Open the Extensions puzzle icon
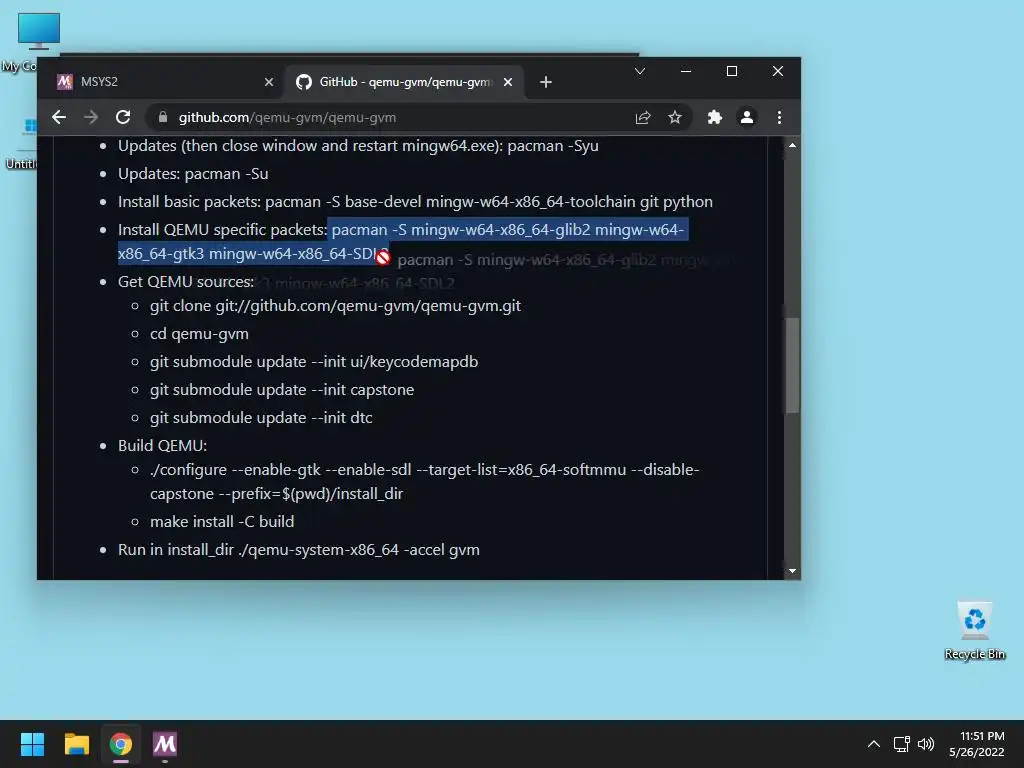The height and width of the screenshot is (768, 1024). click(714, 118)
